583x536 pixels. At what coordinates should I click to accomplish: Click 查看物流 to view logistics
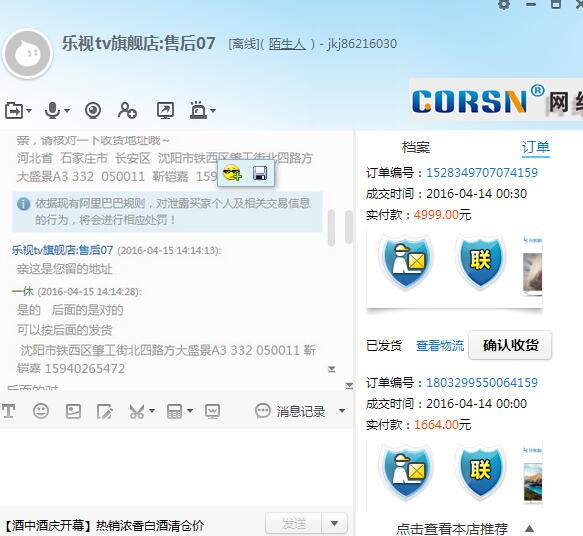(440, 346)
